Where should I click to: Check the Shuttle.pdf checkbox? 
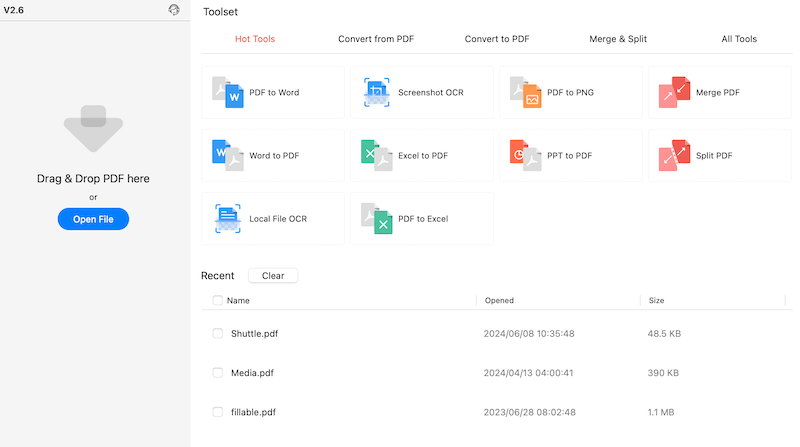click(x=218, y=334)
